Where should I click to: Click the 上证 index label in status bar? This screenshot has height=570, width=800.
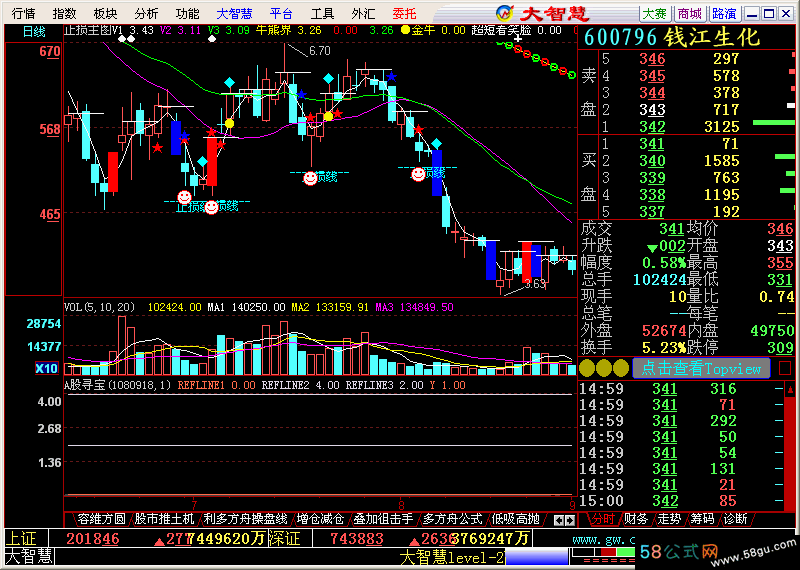coord(22,538)
